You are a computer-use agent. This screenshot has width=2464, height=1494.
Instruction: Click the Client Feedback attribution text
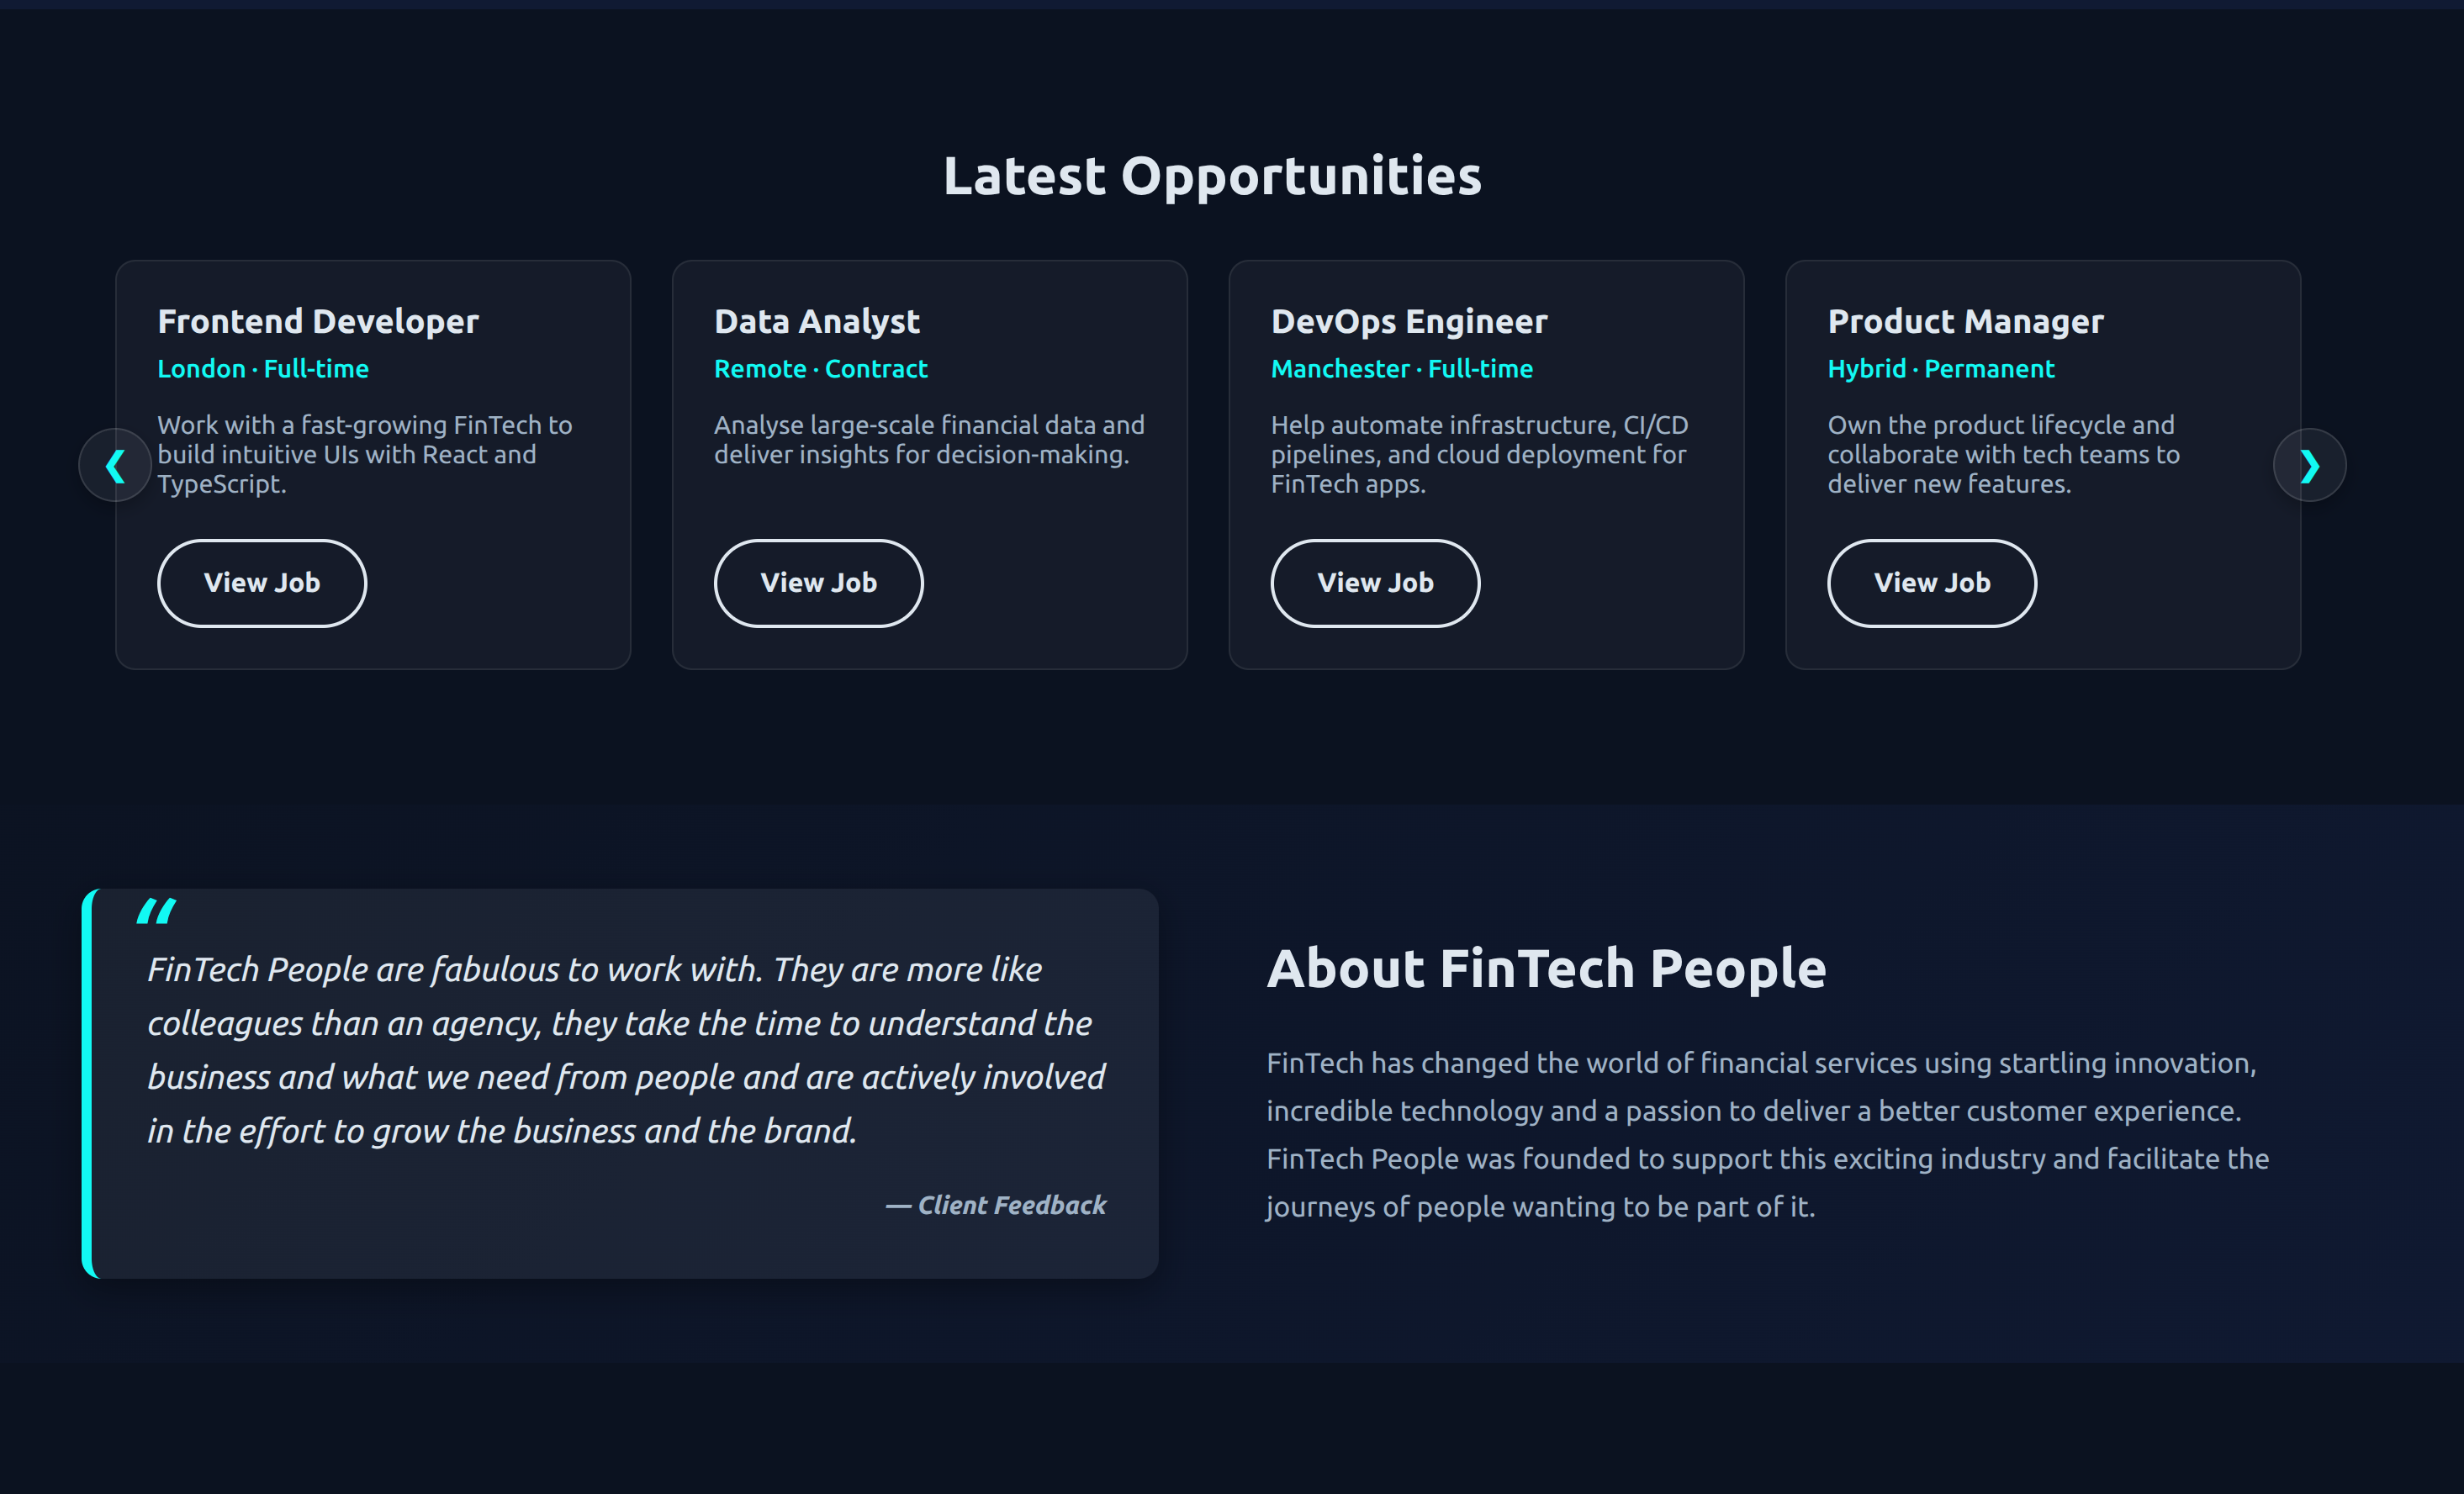[995, 1205]
